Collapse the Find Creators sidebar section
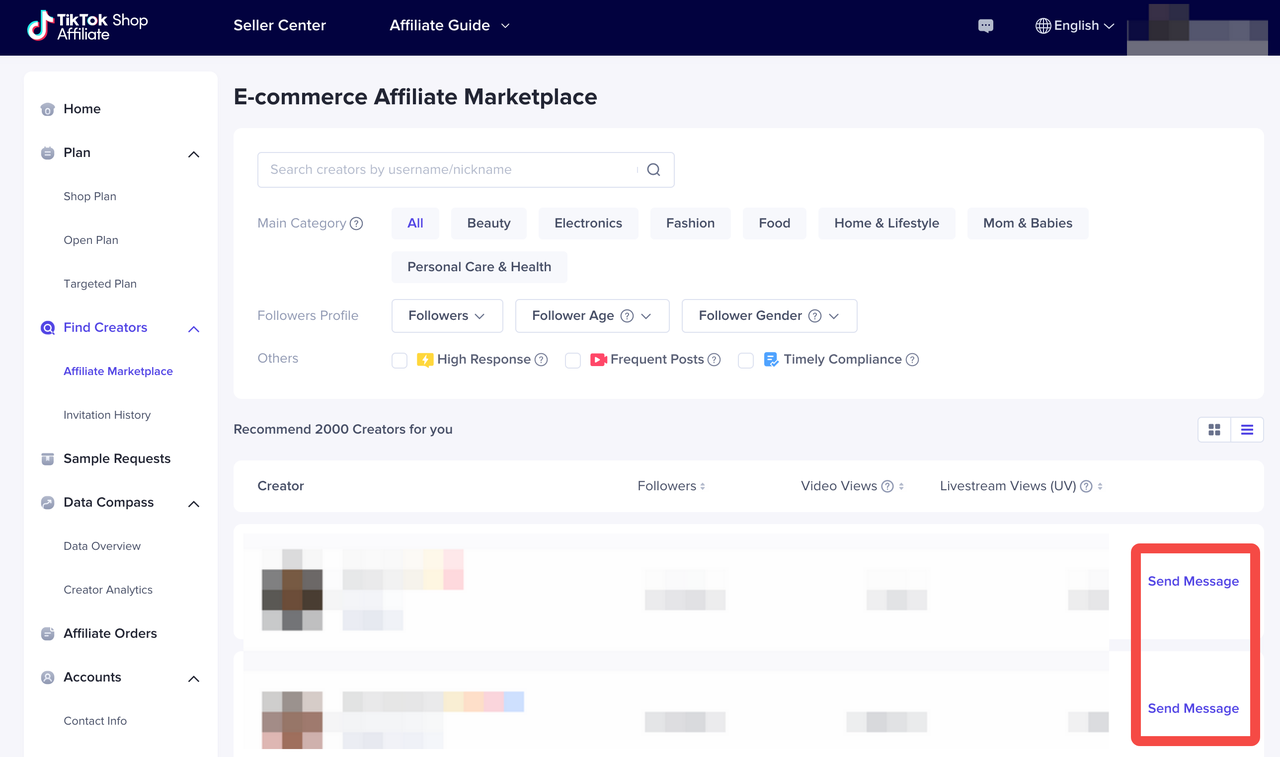 point(194,329)
